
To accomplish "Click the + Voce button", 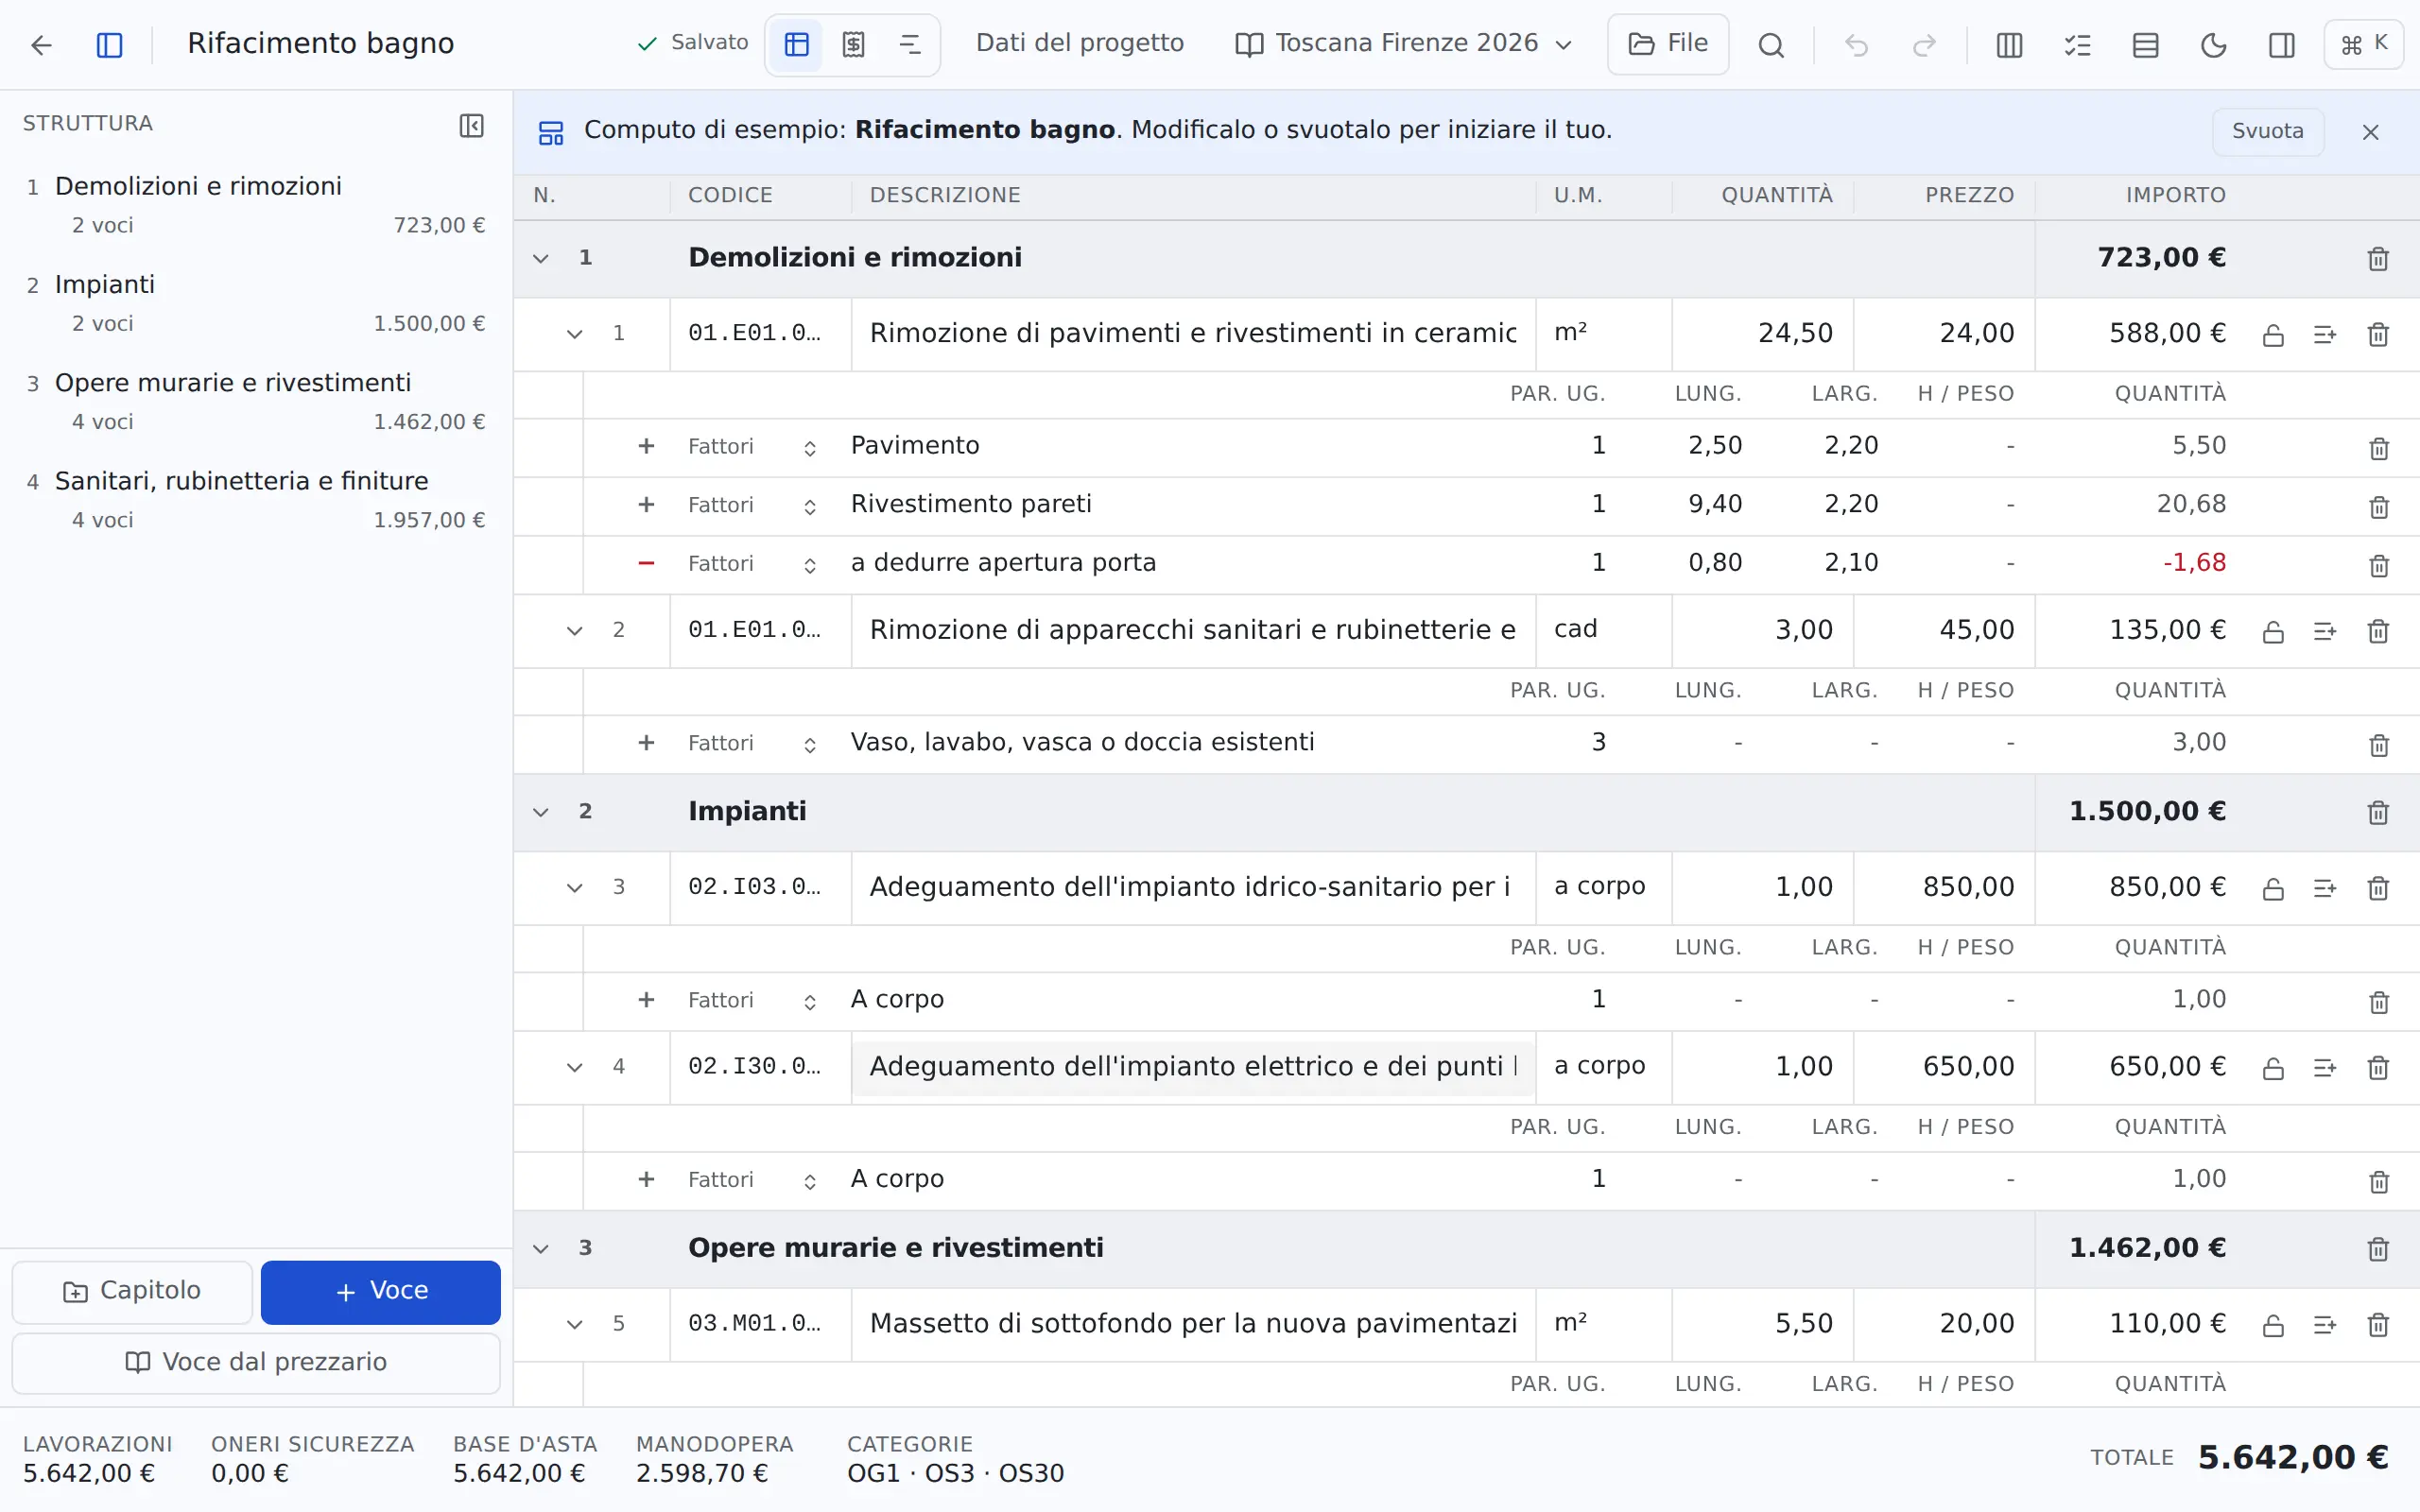I will [381, 1291].
